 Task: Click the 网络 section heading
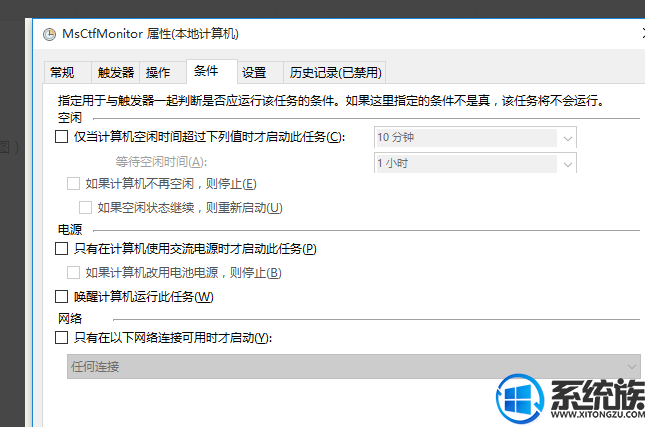click(70, 318)
